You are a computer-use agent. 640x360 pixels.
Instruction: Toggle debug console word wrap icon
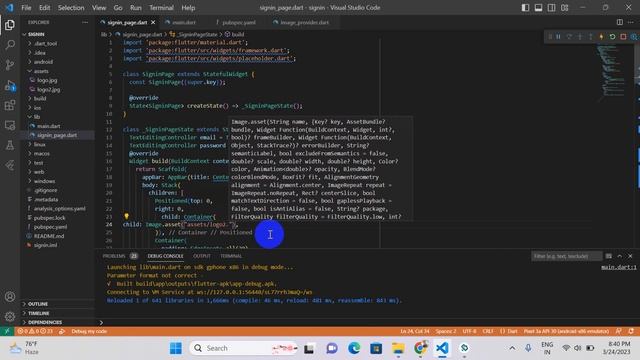click(x=609, y=256)
